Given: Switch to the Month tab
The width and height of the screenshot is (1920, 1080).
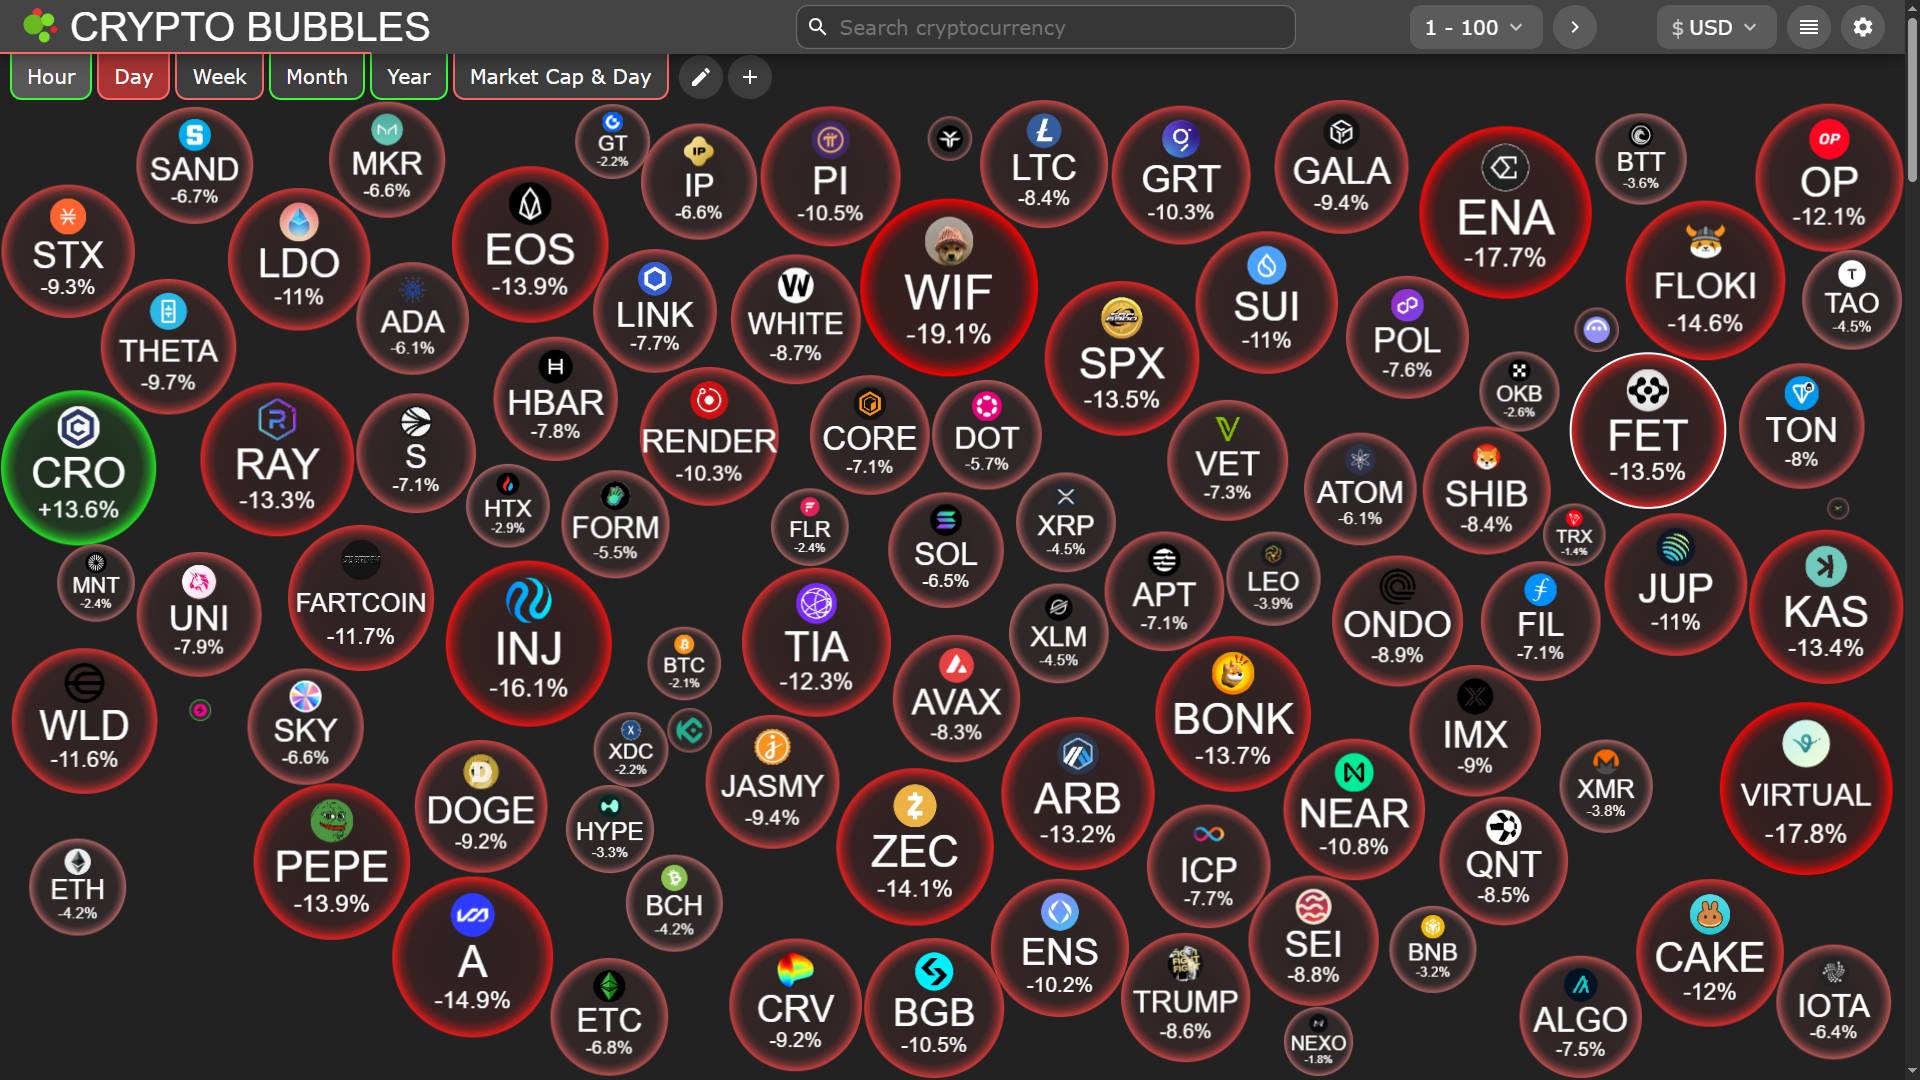Looking at the screenshot, I should 317,77.
